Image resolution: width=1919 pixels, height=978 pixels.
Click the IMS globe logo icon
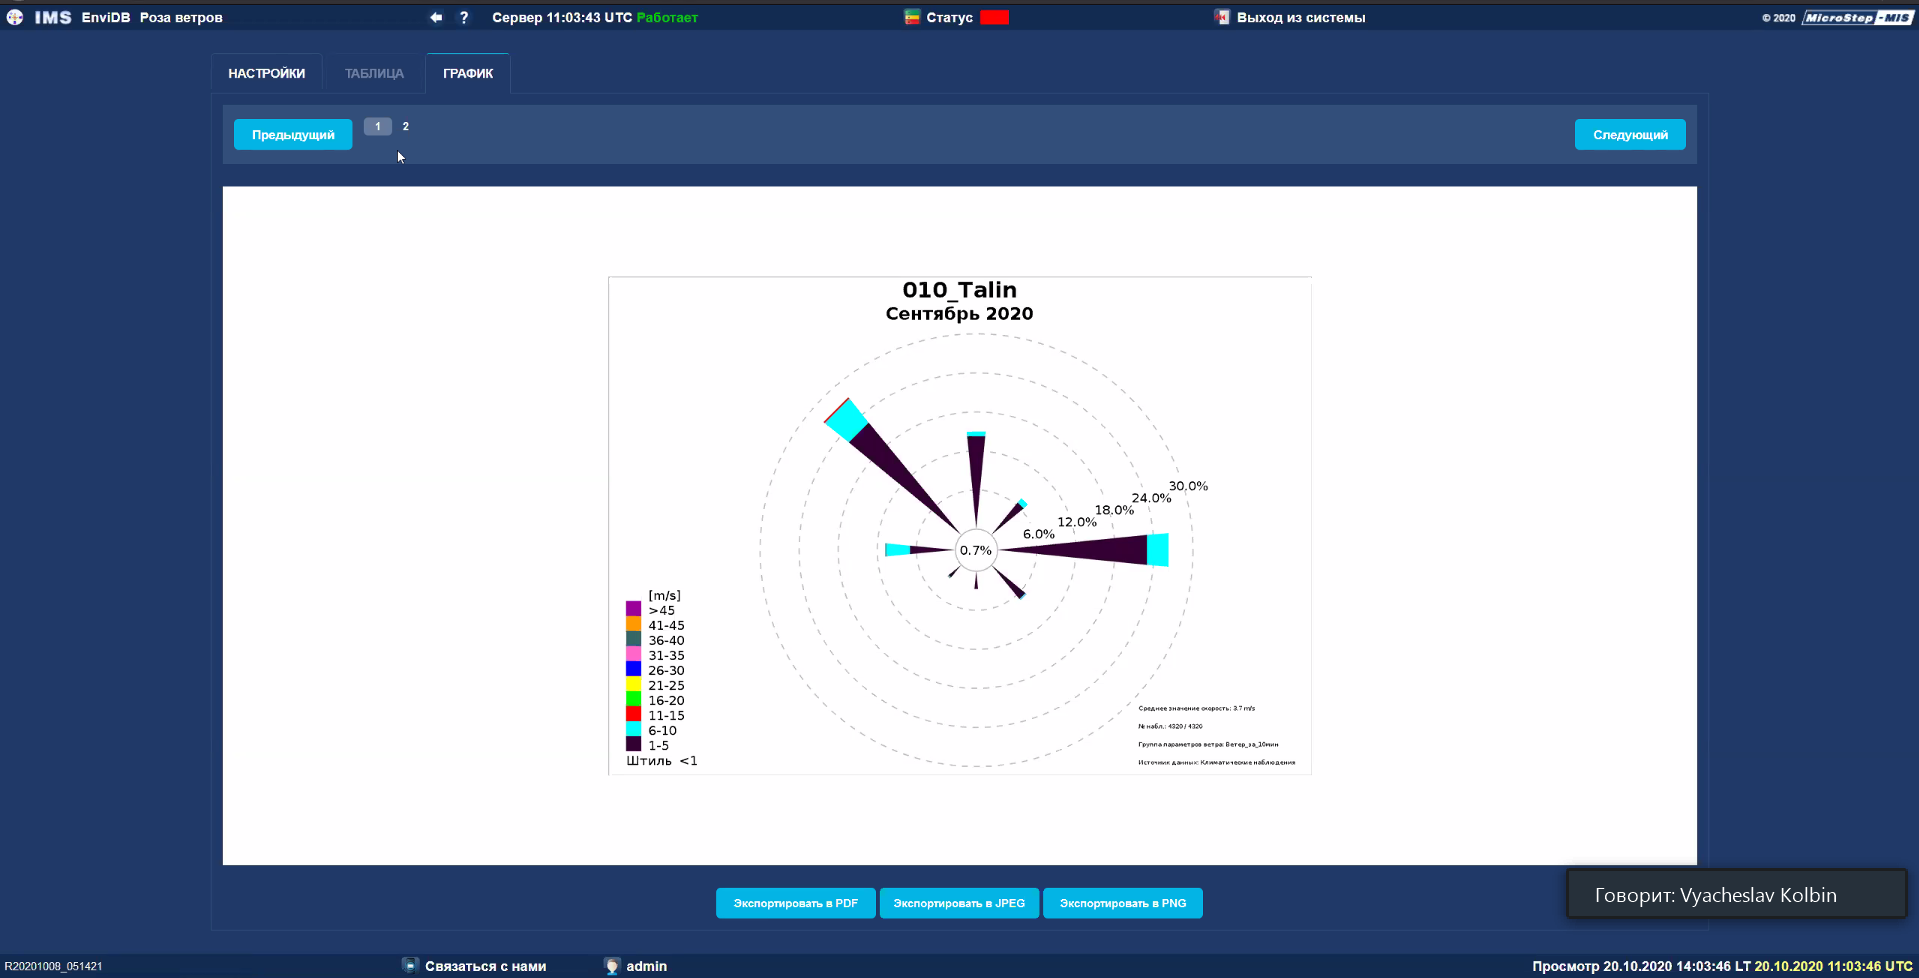15,17
